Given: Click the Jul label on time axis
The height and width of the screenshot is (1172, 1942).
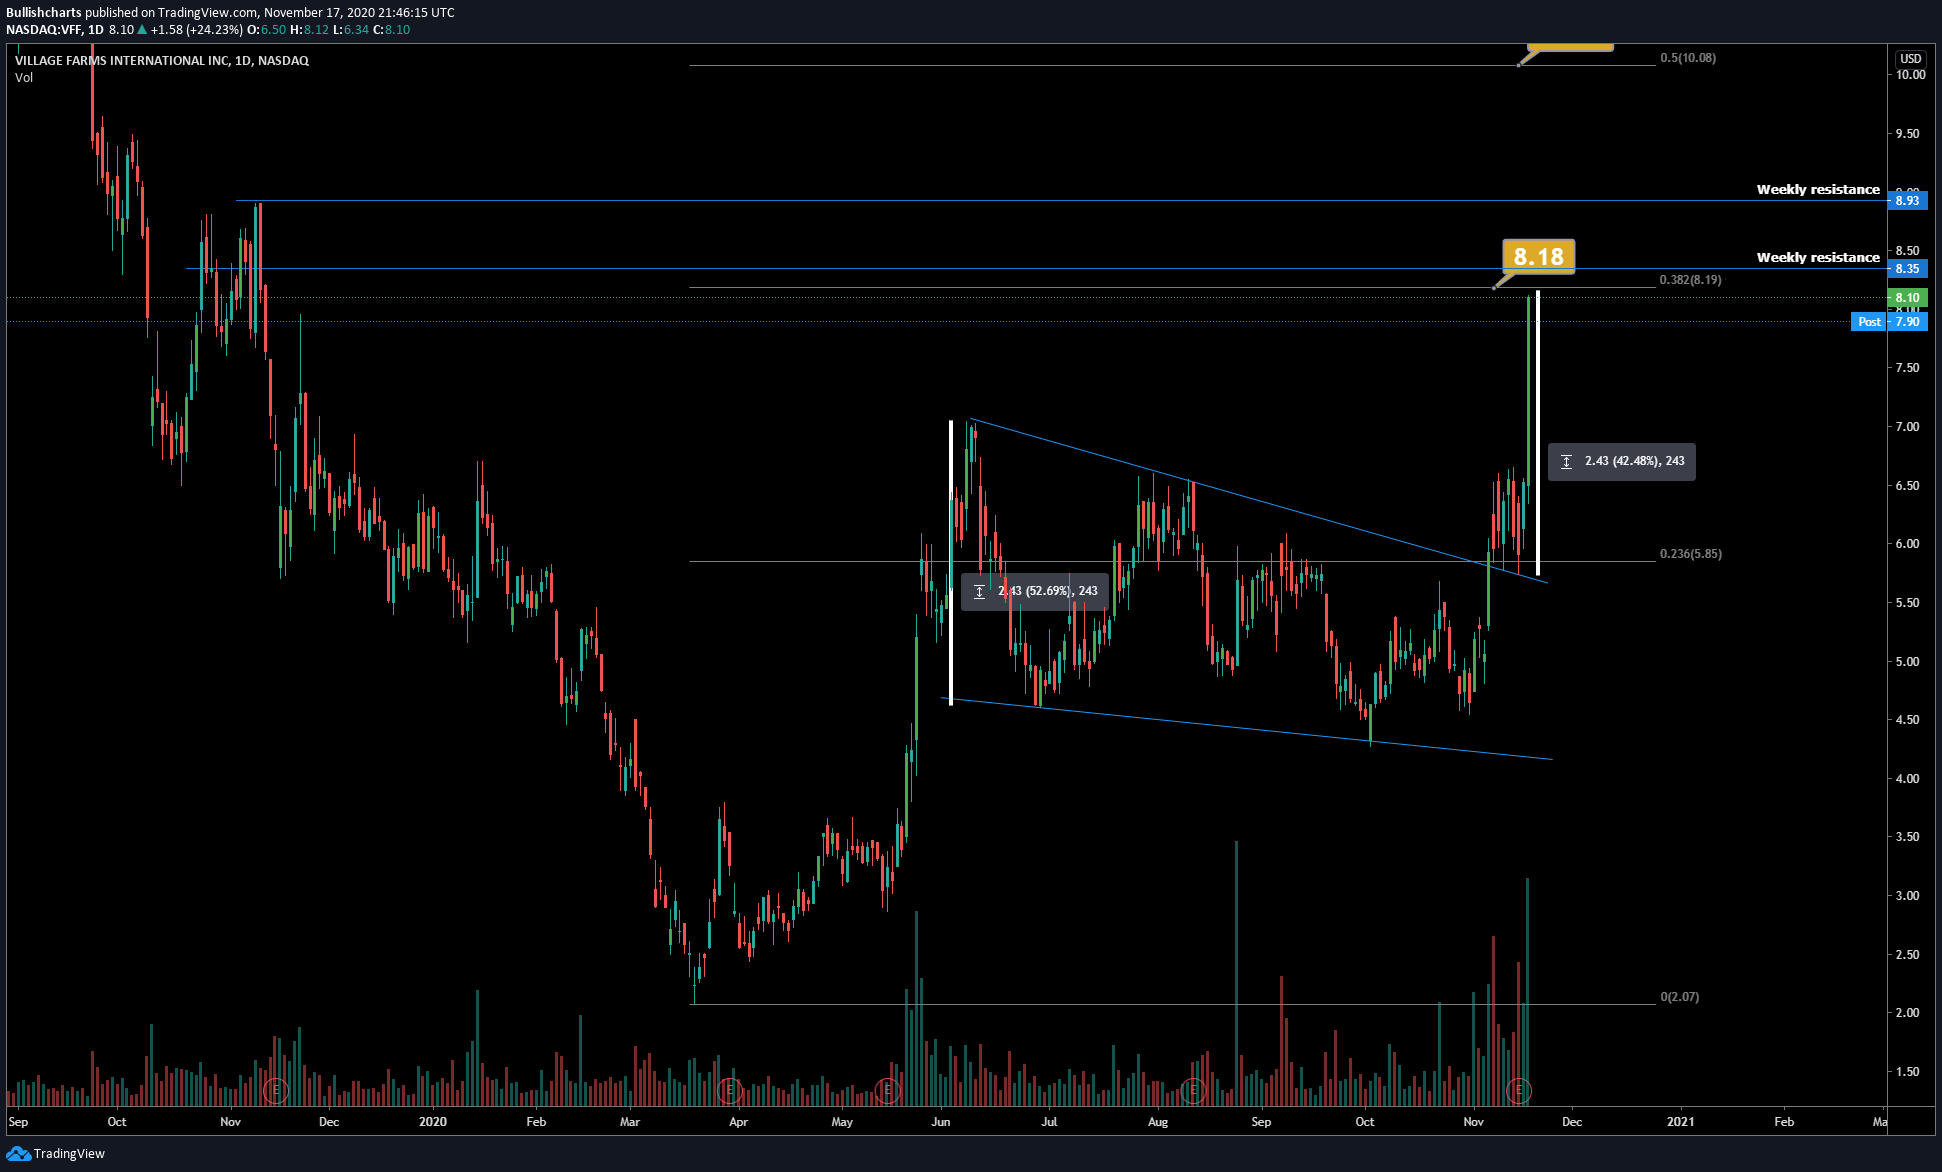Looking at the screenshot, I should coord(1049,1121).
